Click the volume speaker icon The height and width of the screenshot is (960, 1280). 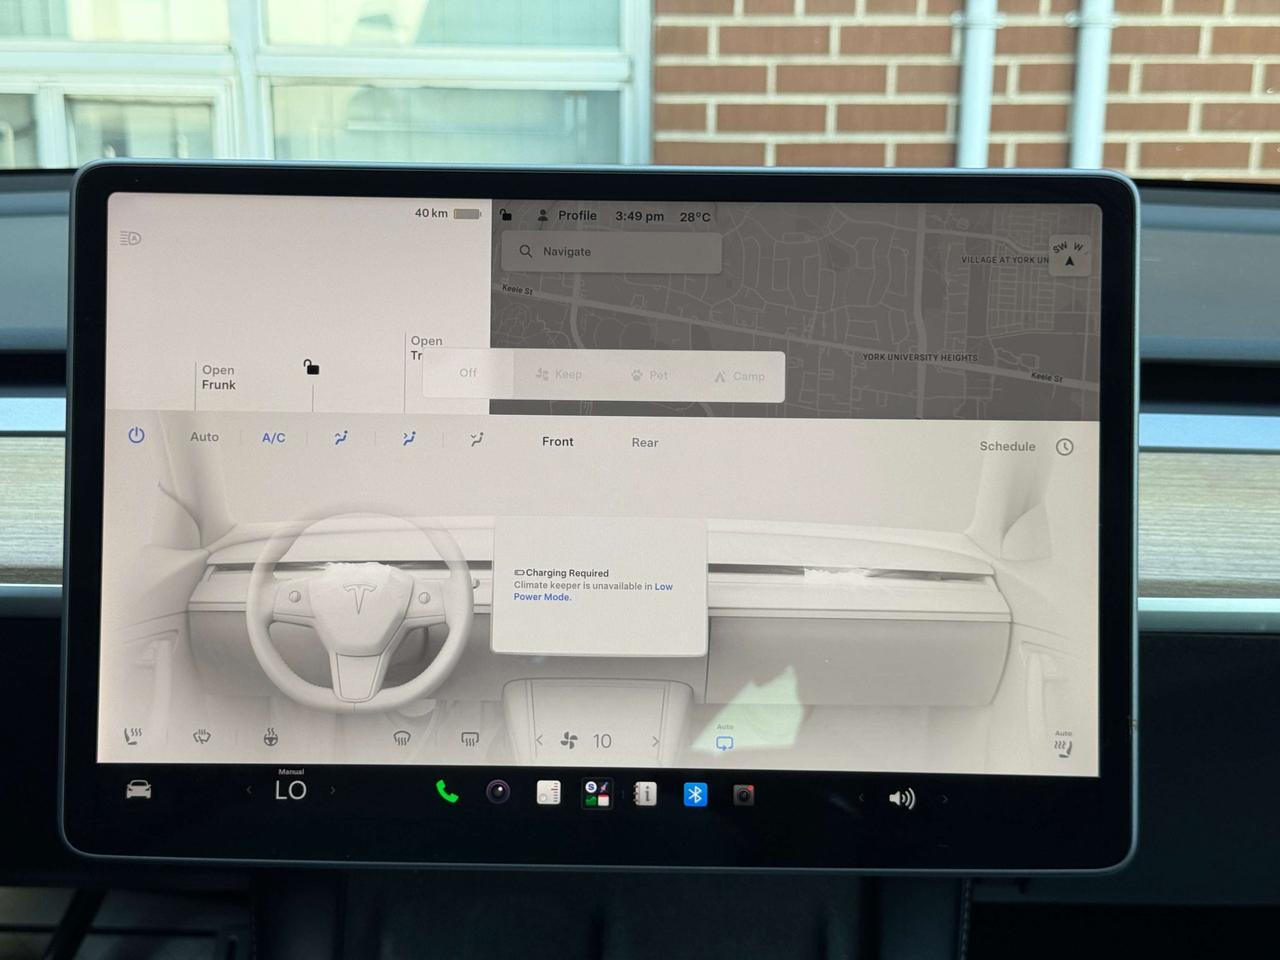pyautogui.click(x=901, y=798)
